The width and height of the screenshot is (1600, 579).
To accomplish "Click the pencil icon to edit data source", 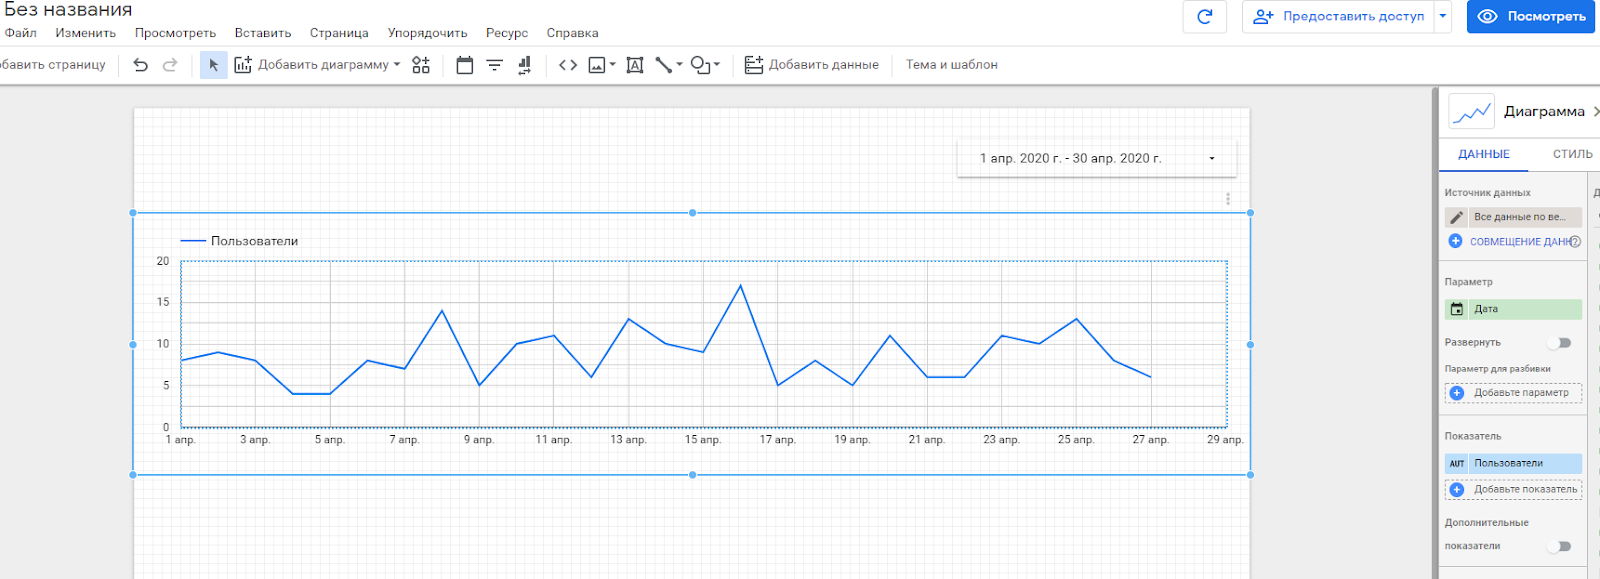I will pos(1456,217).
